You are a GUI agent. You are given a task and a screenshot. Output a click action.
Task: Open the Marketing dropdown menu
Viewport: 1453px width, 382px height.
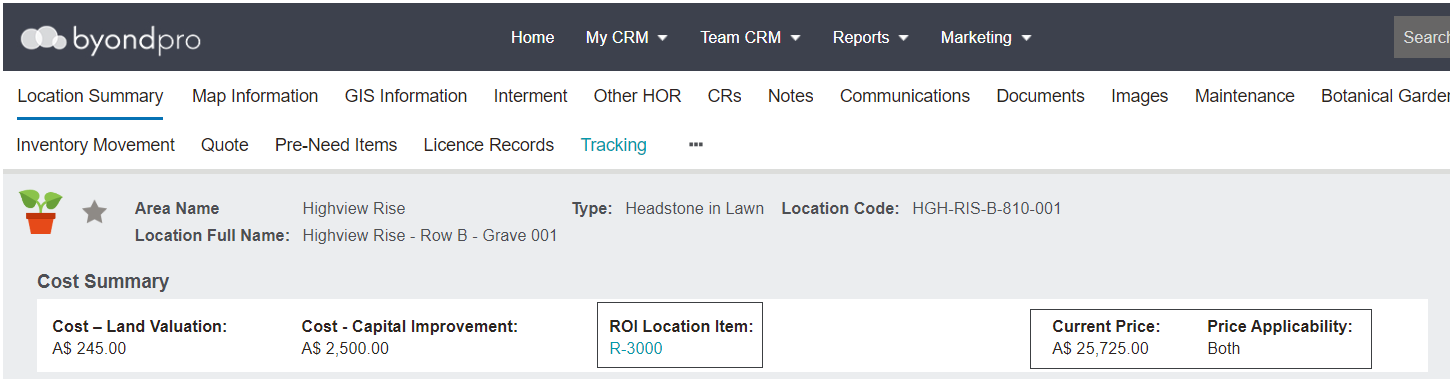pos(985,37)
